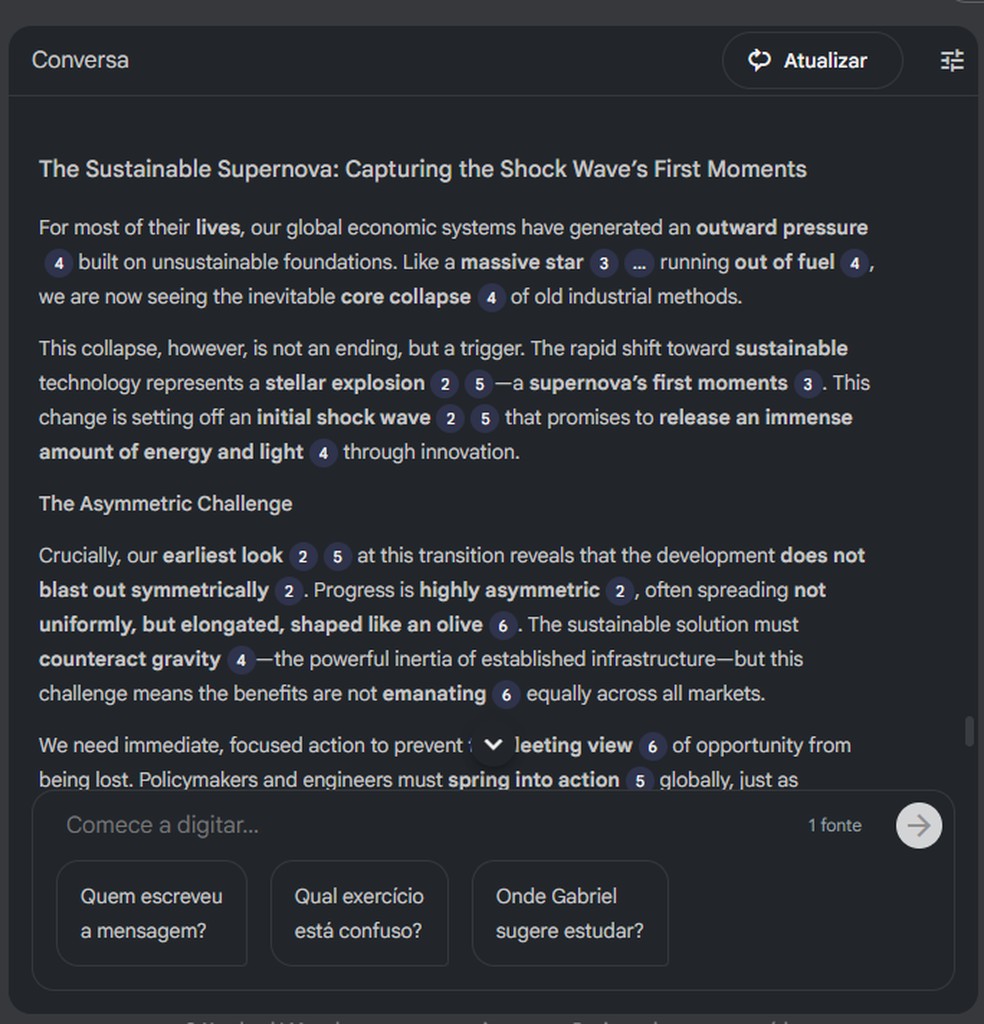Open chat settings sliders icon

pos(952,61)
